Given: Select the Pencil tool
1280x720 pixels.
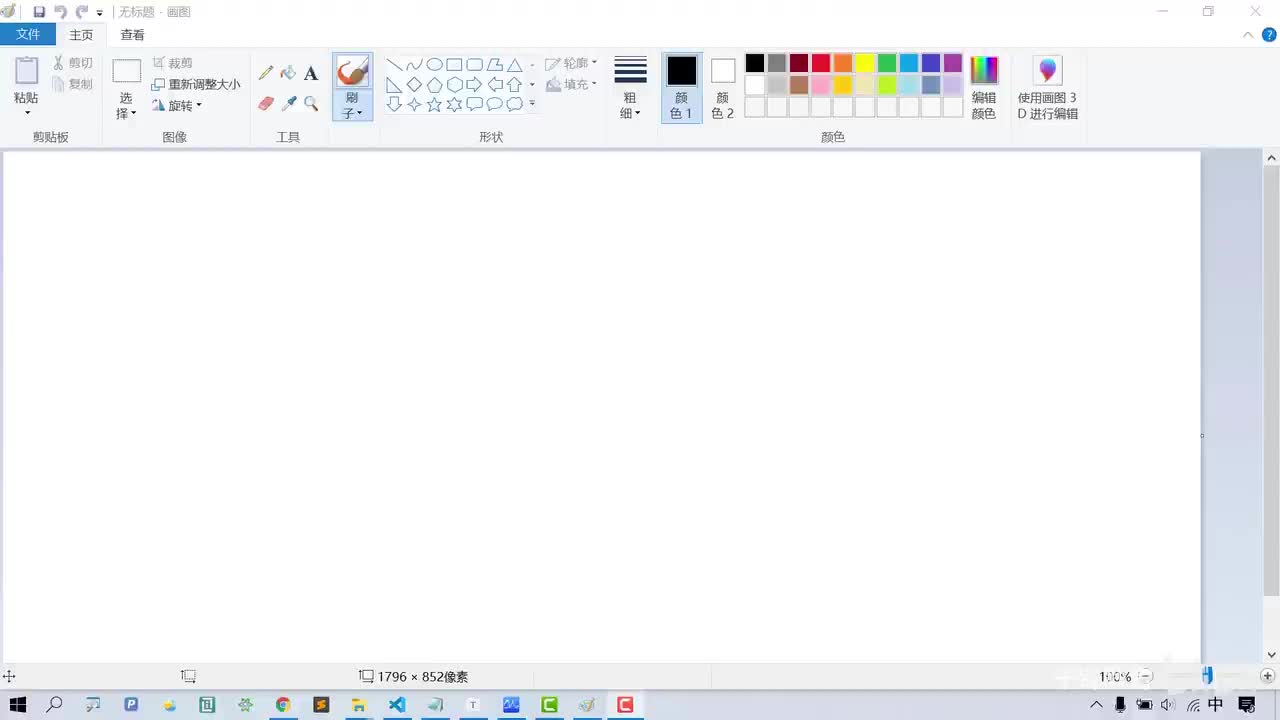Looking at the screenshot, I should pos(266,73).
